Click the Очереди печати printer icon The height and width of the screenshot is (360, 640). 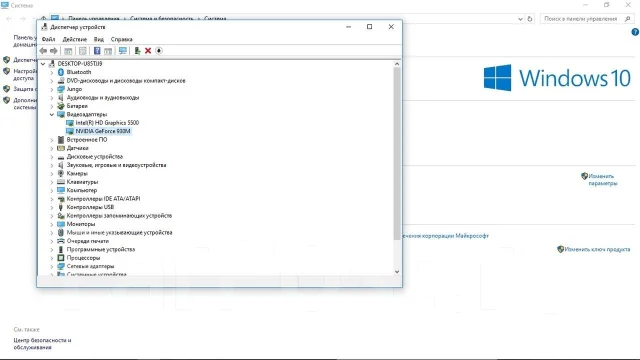[x=61, y=241]
